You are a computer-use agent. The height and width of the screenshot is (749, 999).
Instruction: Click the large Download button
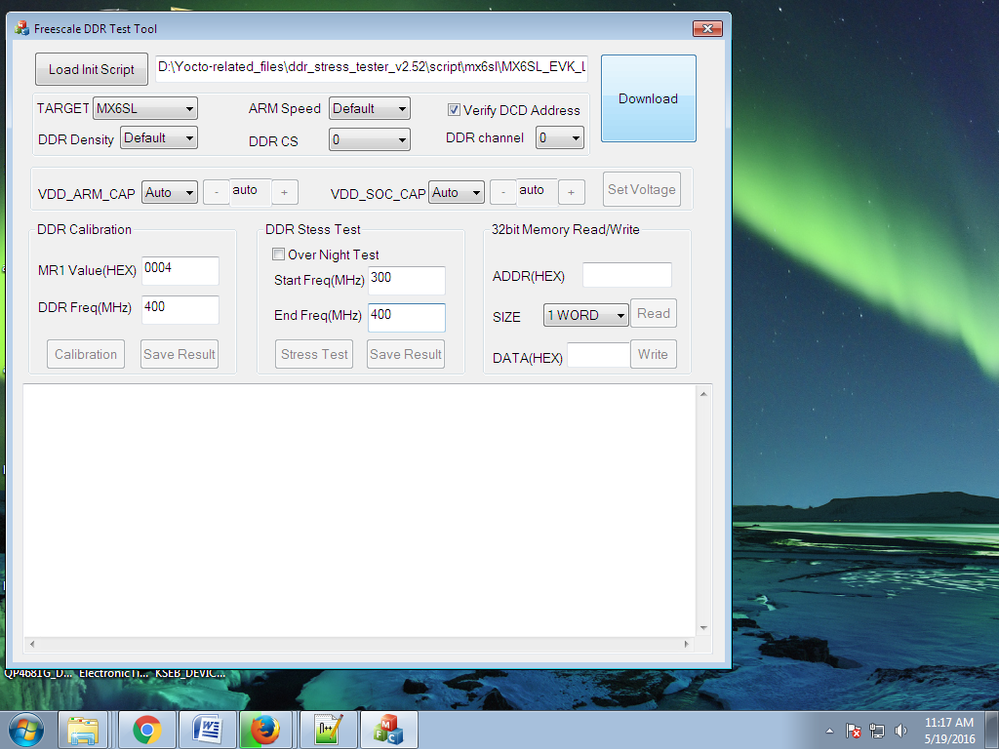pos(649,98)
